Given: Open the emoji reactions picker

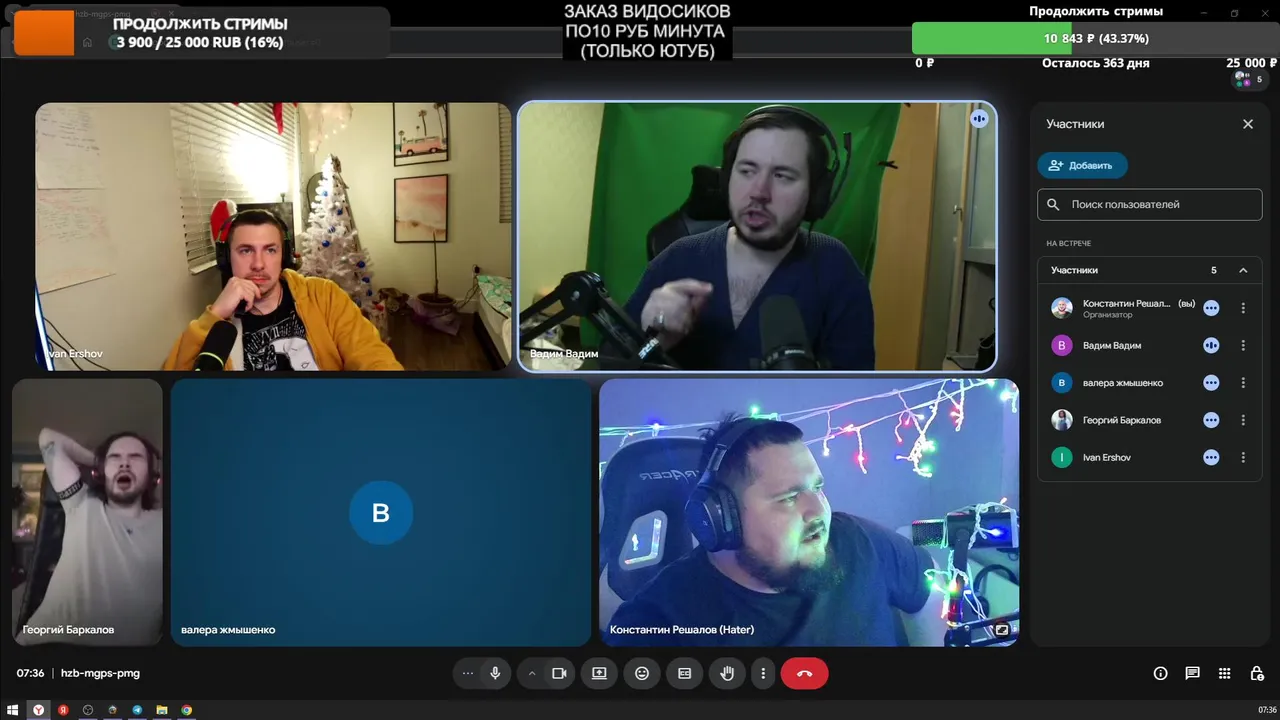Looking at the screenshot, I should click(x=642, y=673).
